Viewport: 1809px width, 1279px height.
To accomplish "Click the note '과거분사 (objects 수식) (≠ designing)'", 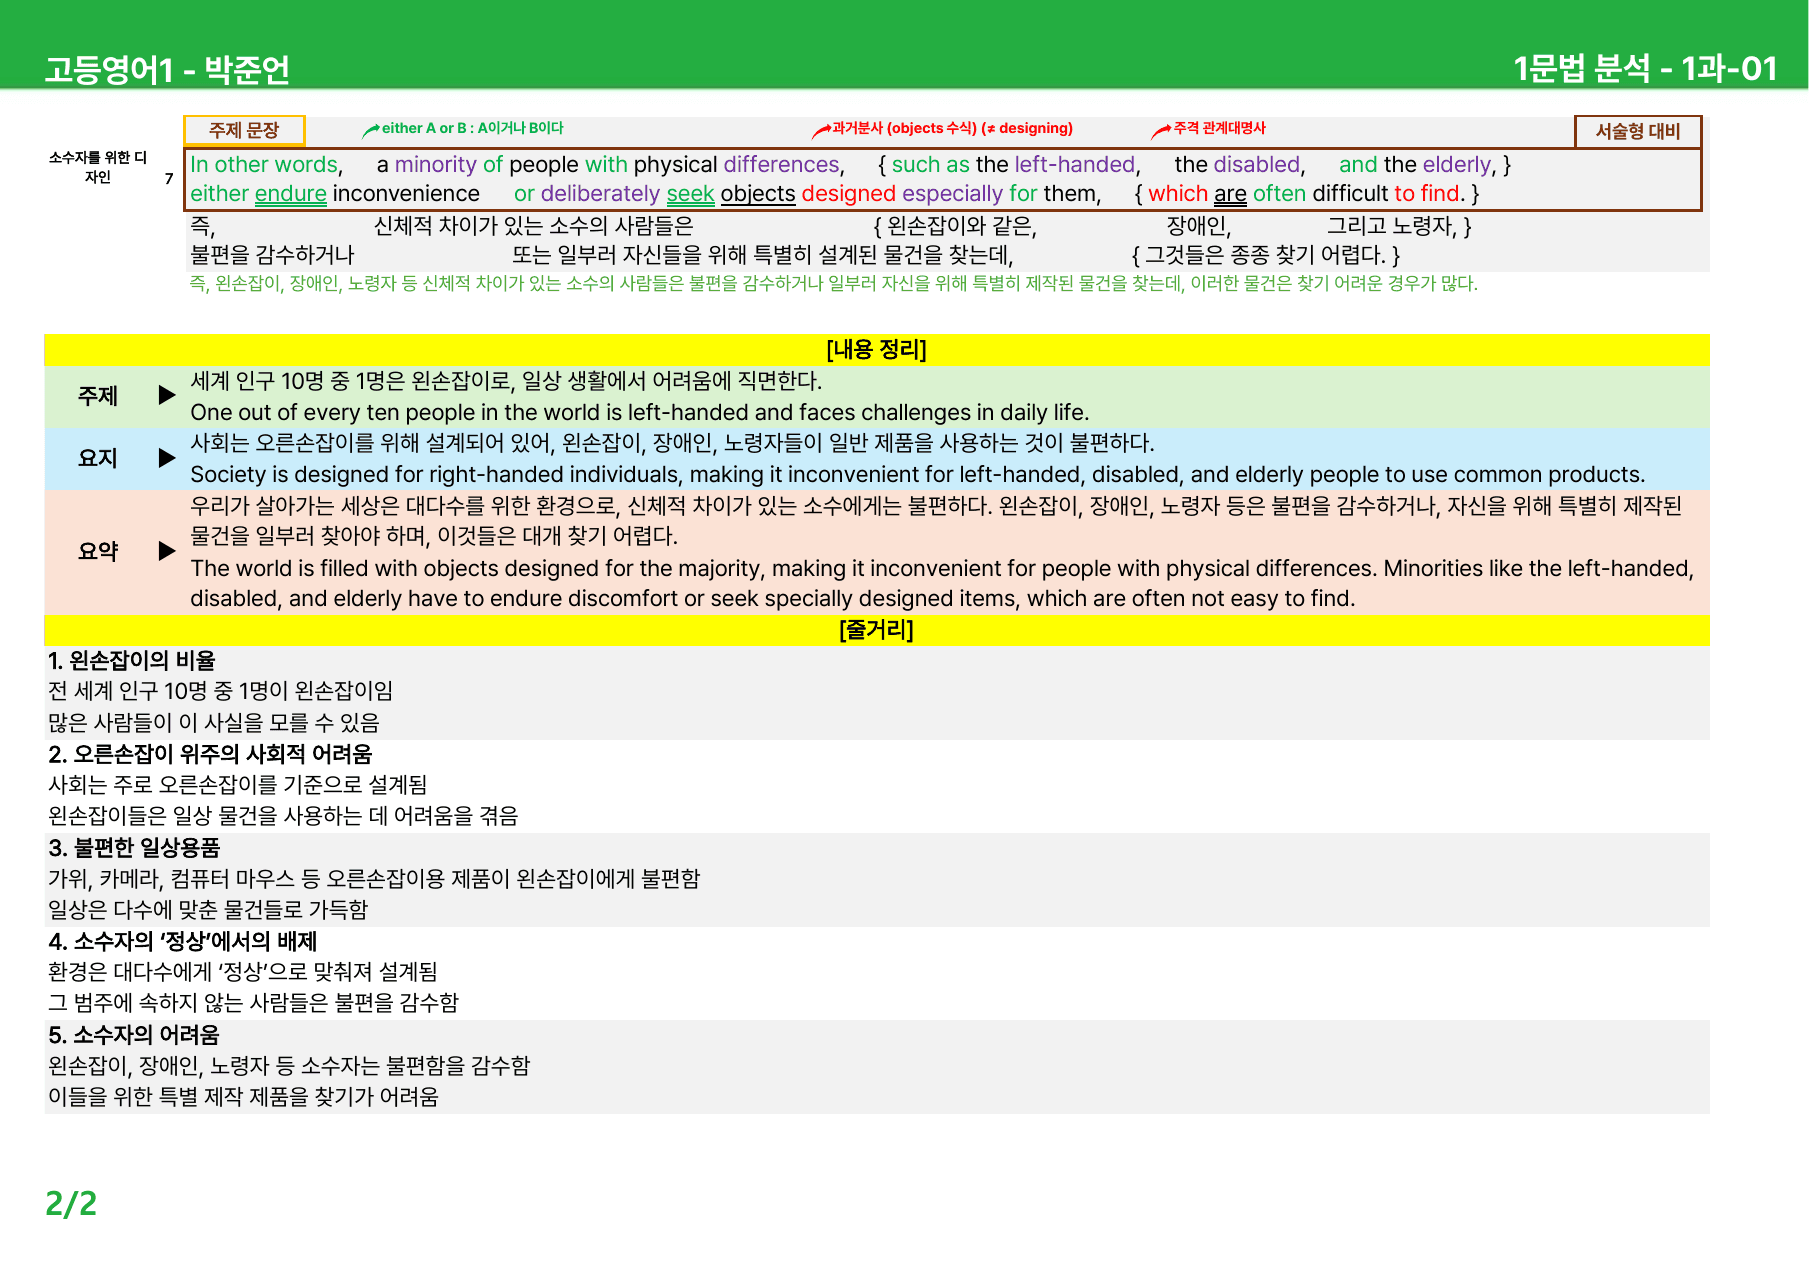I will 952,128.
